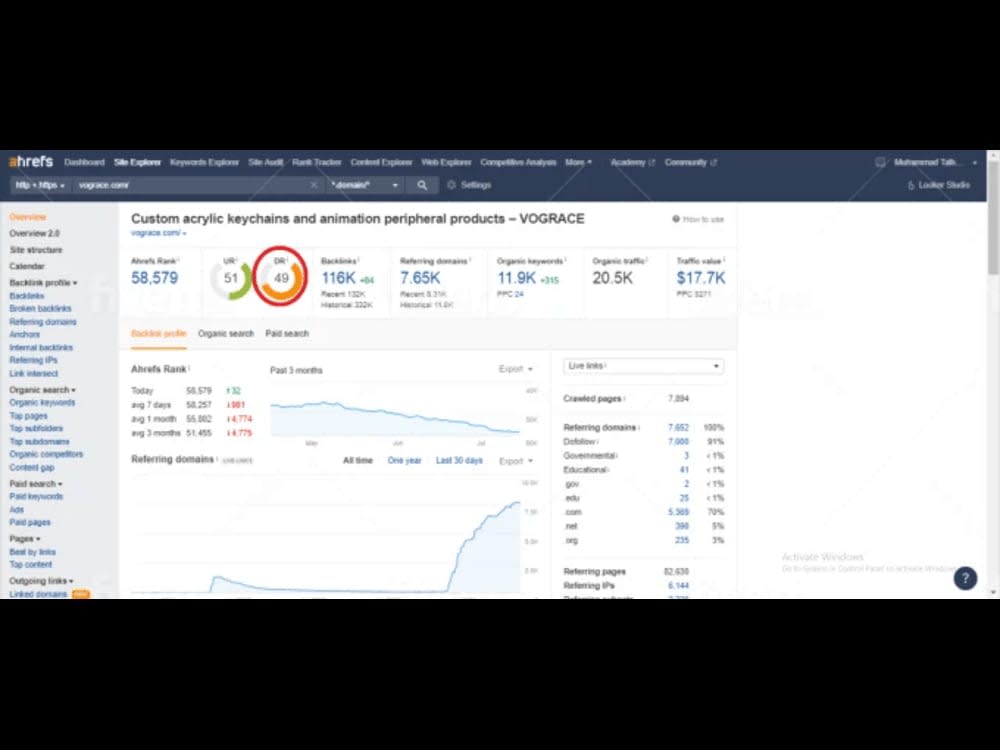Open Site Audit in top navigation
The height and width of the screenshot is (750, 1000).
coord(265,162)
